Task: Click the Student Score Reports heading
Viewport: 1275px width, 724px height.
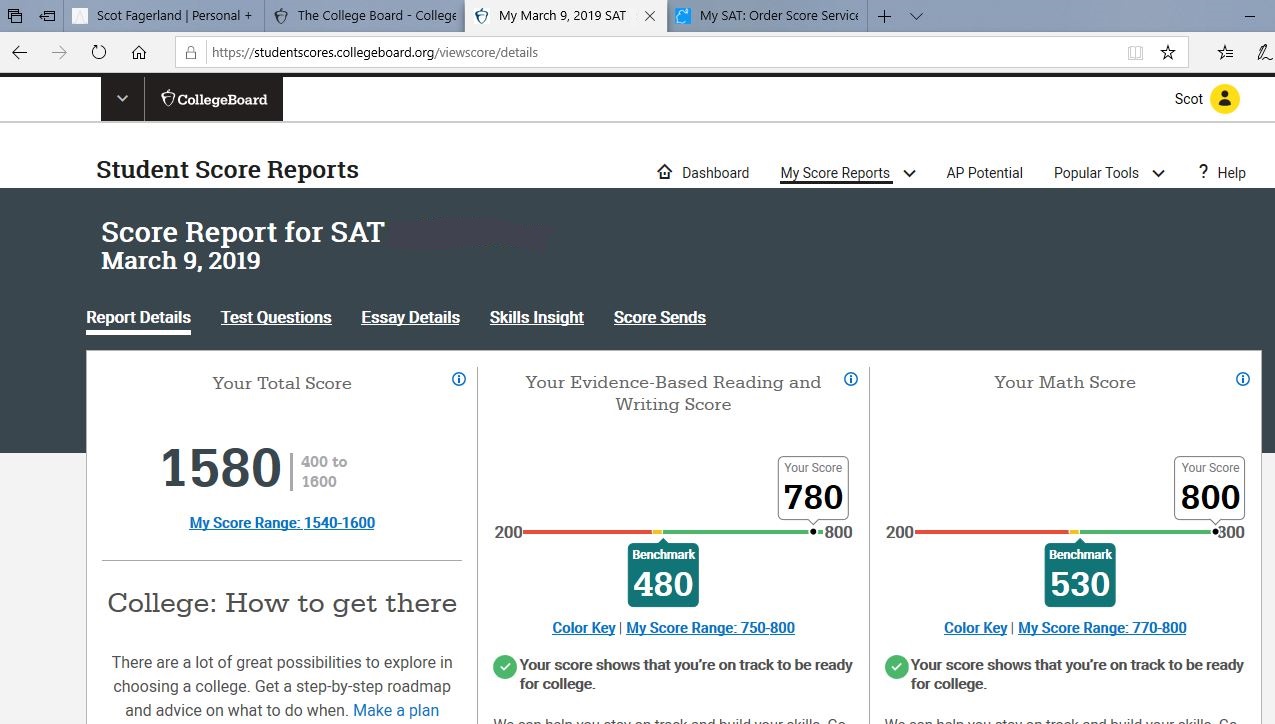Action: click(x=227, y=170)
